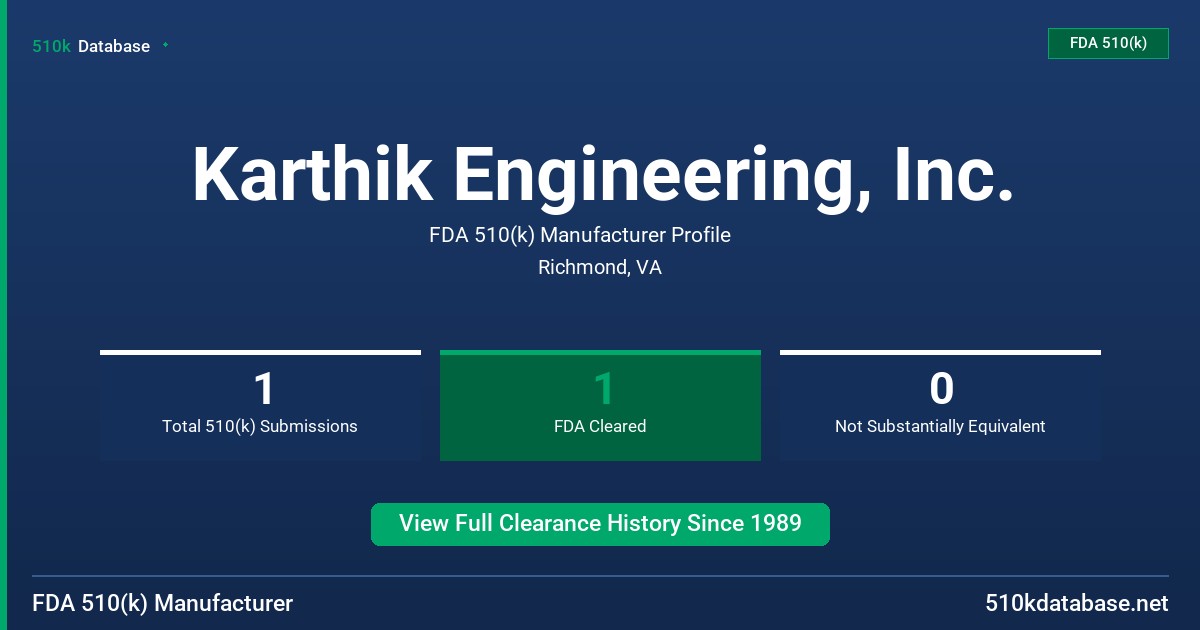This screenshot has height=630, width=1200.
Task: Click the FDA 510(k) Manufacturer Profile subtitle
Action: 580,235
